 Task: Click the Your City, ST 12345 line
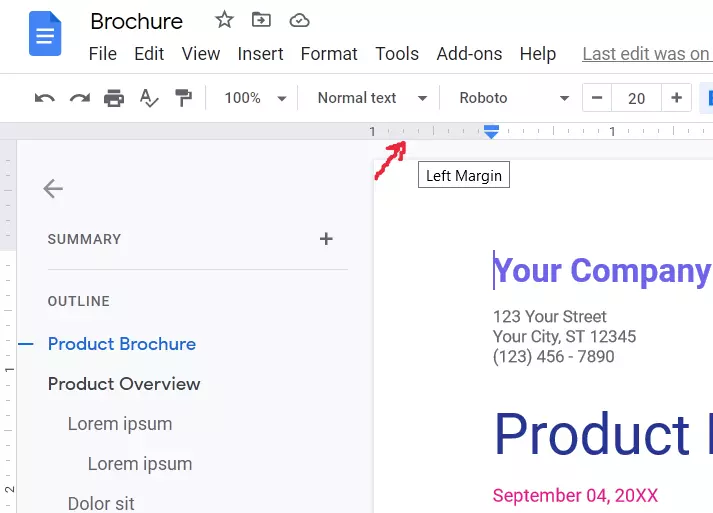[564, 337]
